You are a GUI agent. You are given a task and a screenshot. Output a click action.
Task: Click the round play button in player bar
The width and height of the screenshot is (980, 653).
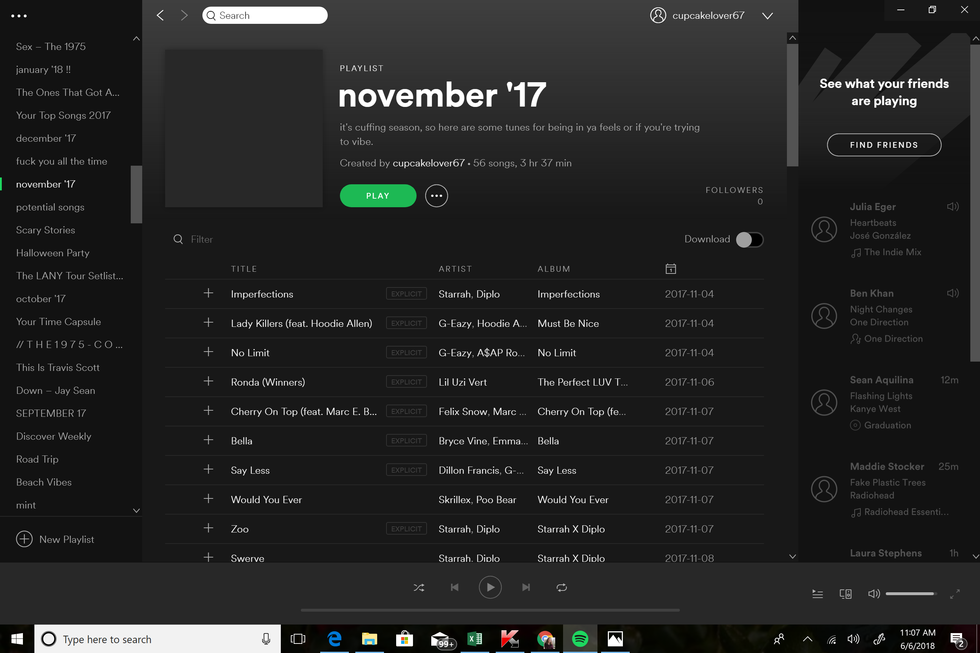pyautogui.click(x=490, y=587)
